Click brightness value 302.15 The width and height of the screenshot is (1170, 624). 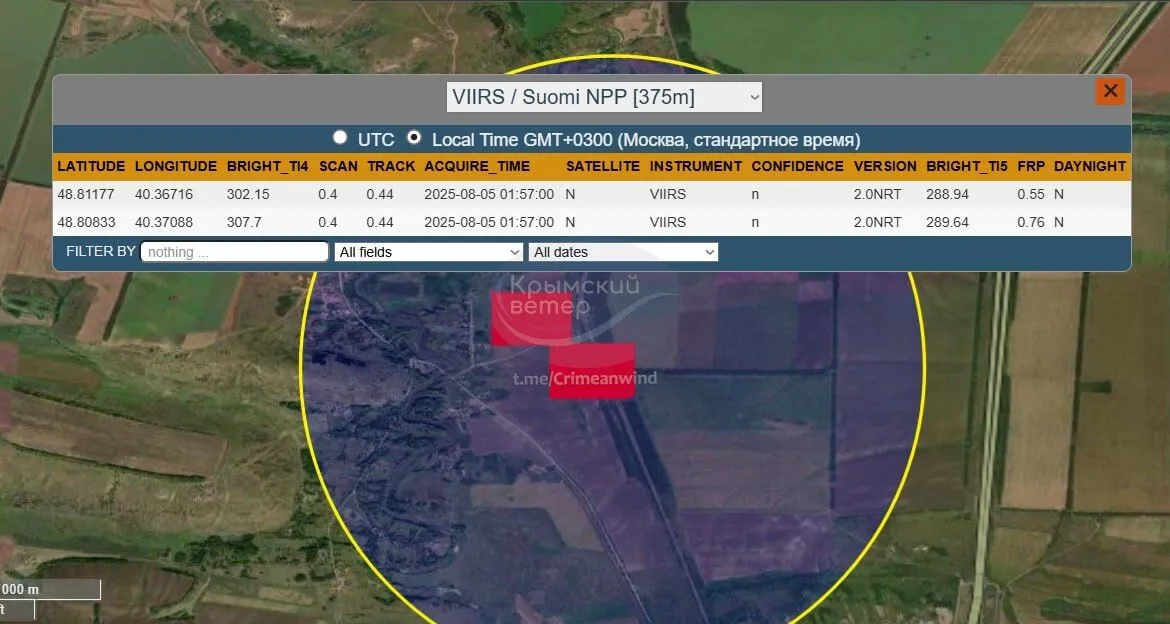(x=248, y=194)
